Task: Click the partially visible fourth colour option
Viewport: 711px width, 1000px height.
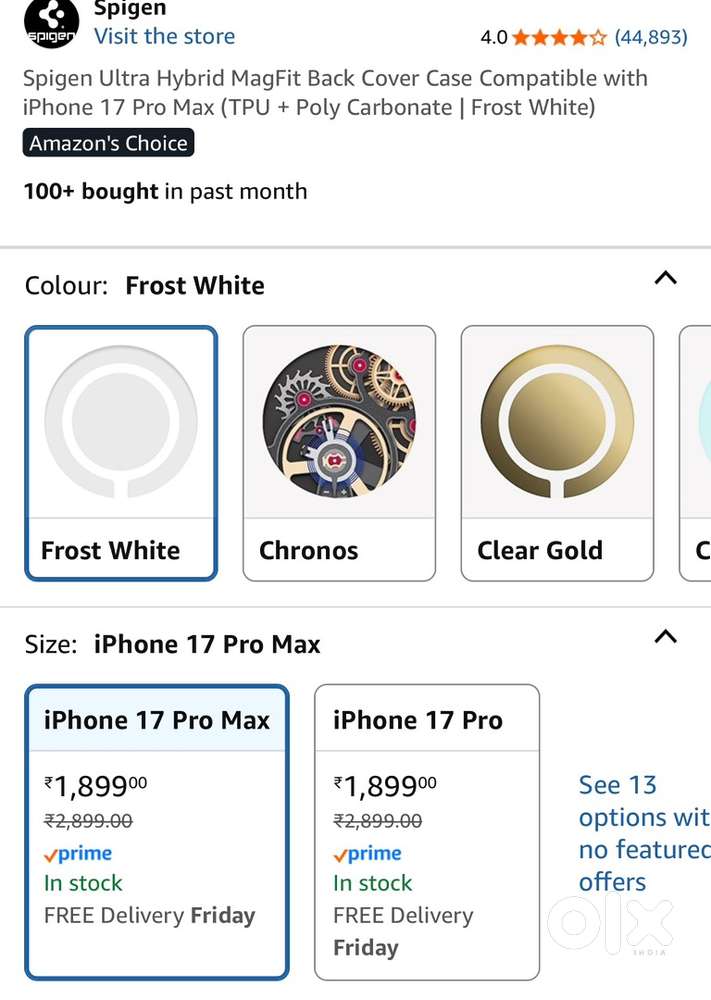Action: [696, 452]
